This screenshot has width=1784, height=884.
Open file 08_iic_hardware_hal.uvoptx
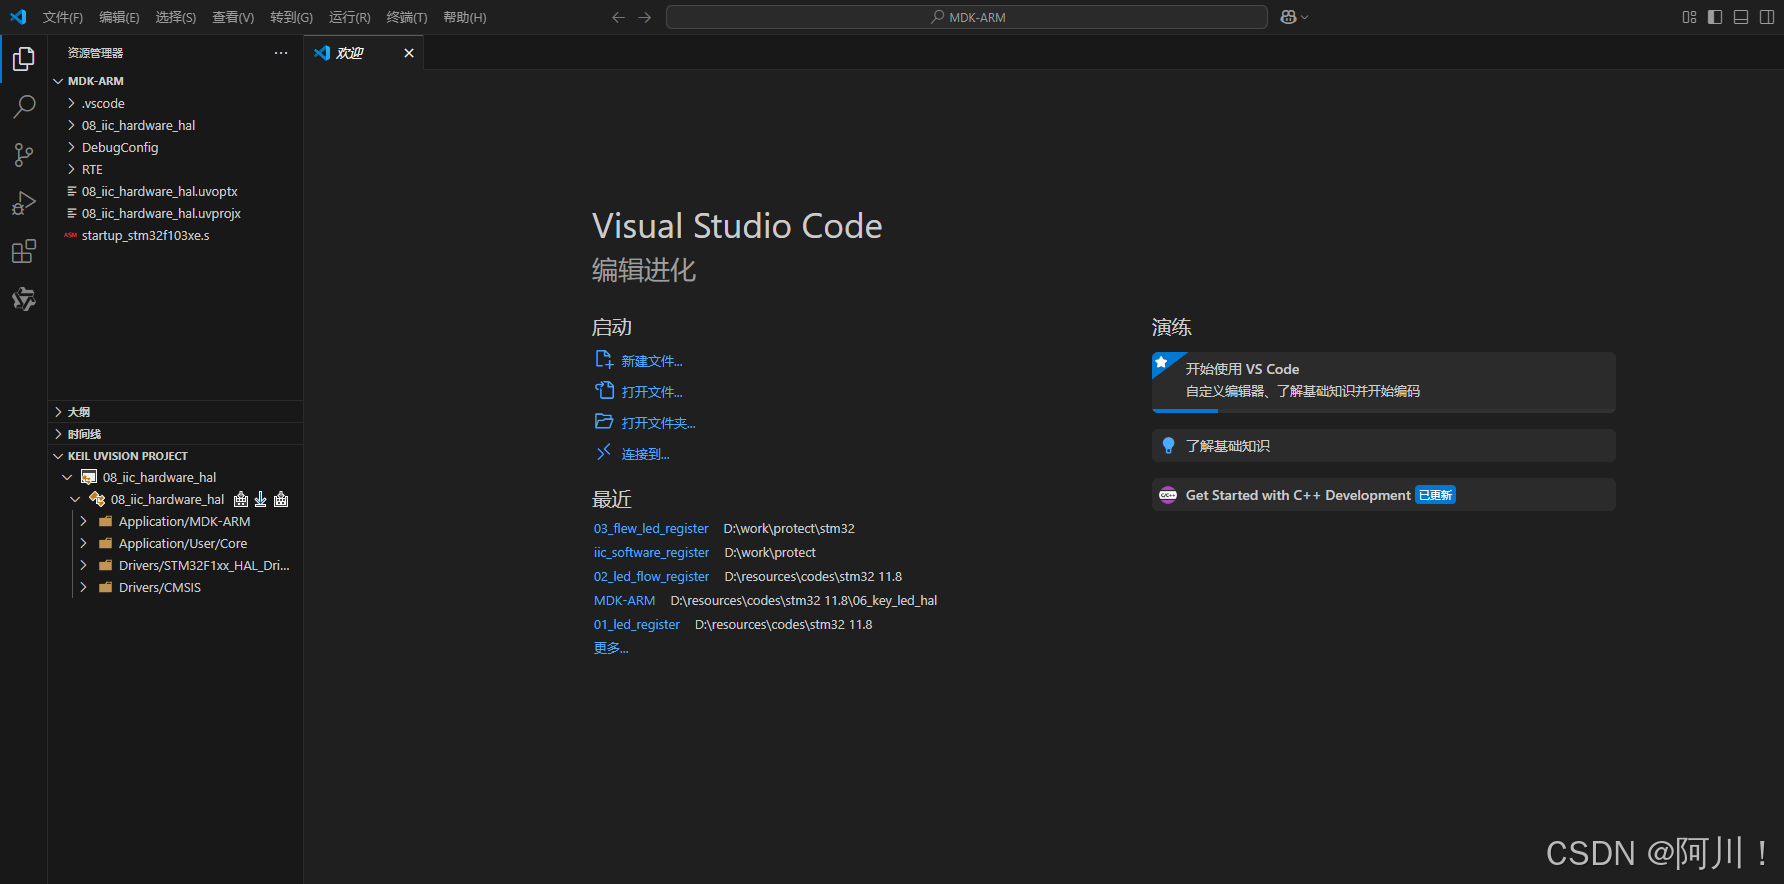(x=160, y=191)
